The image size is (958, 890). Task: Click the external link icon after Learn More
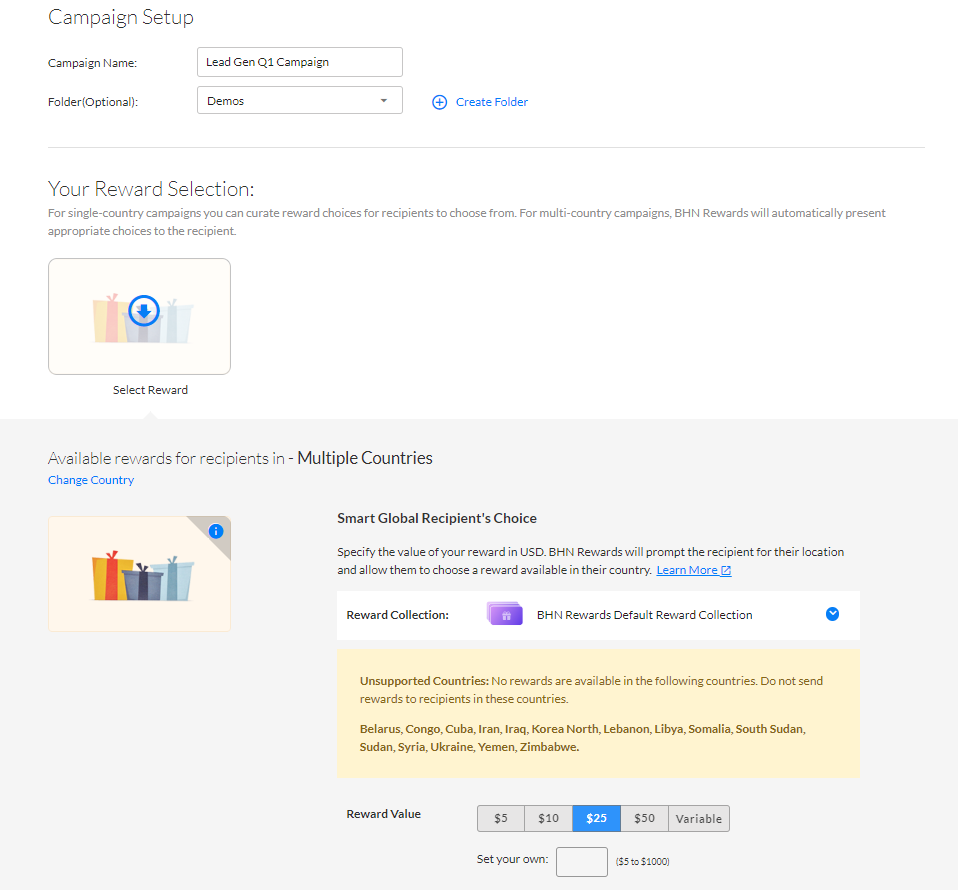[726, 570]
